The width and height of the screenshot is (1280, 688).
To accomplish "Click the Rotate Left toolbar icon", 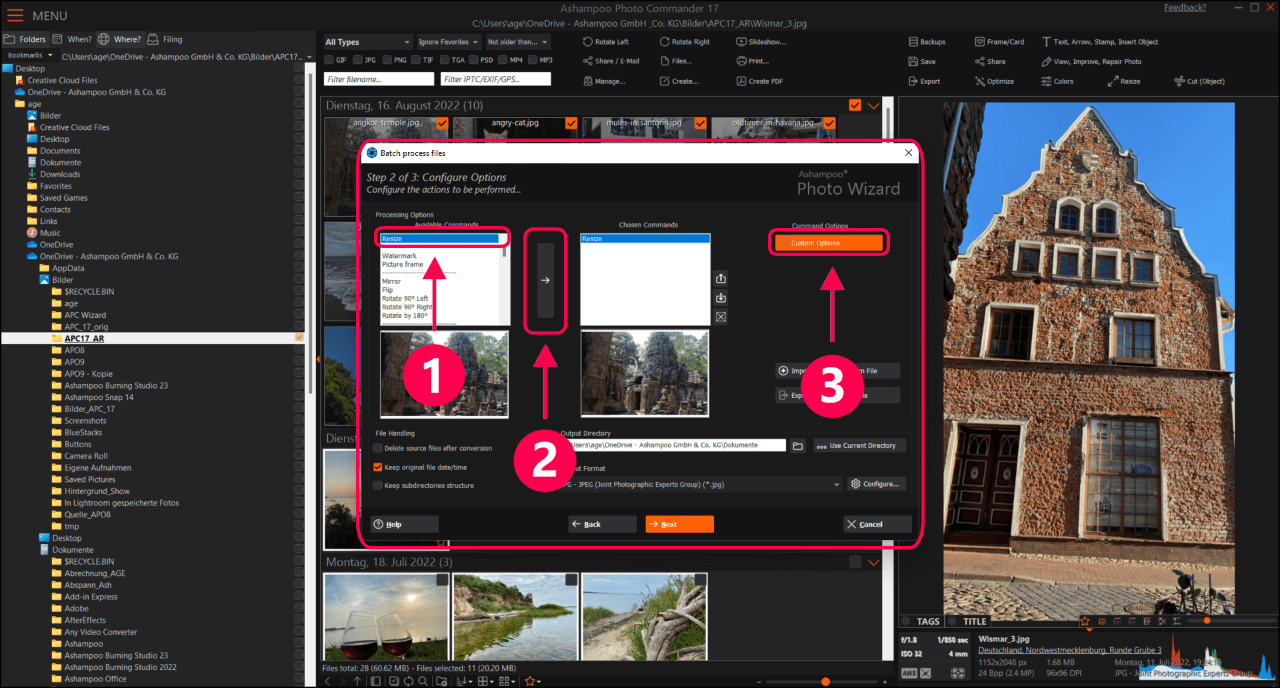I will tap(588, 42).
